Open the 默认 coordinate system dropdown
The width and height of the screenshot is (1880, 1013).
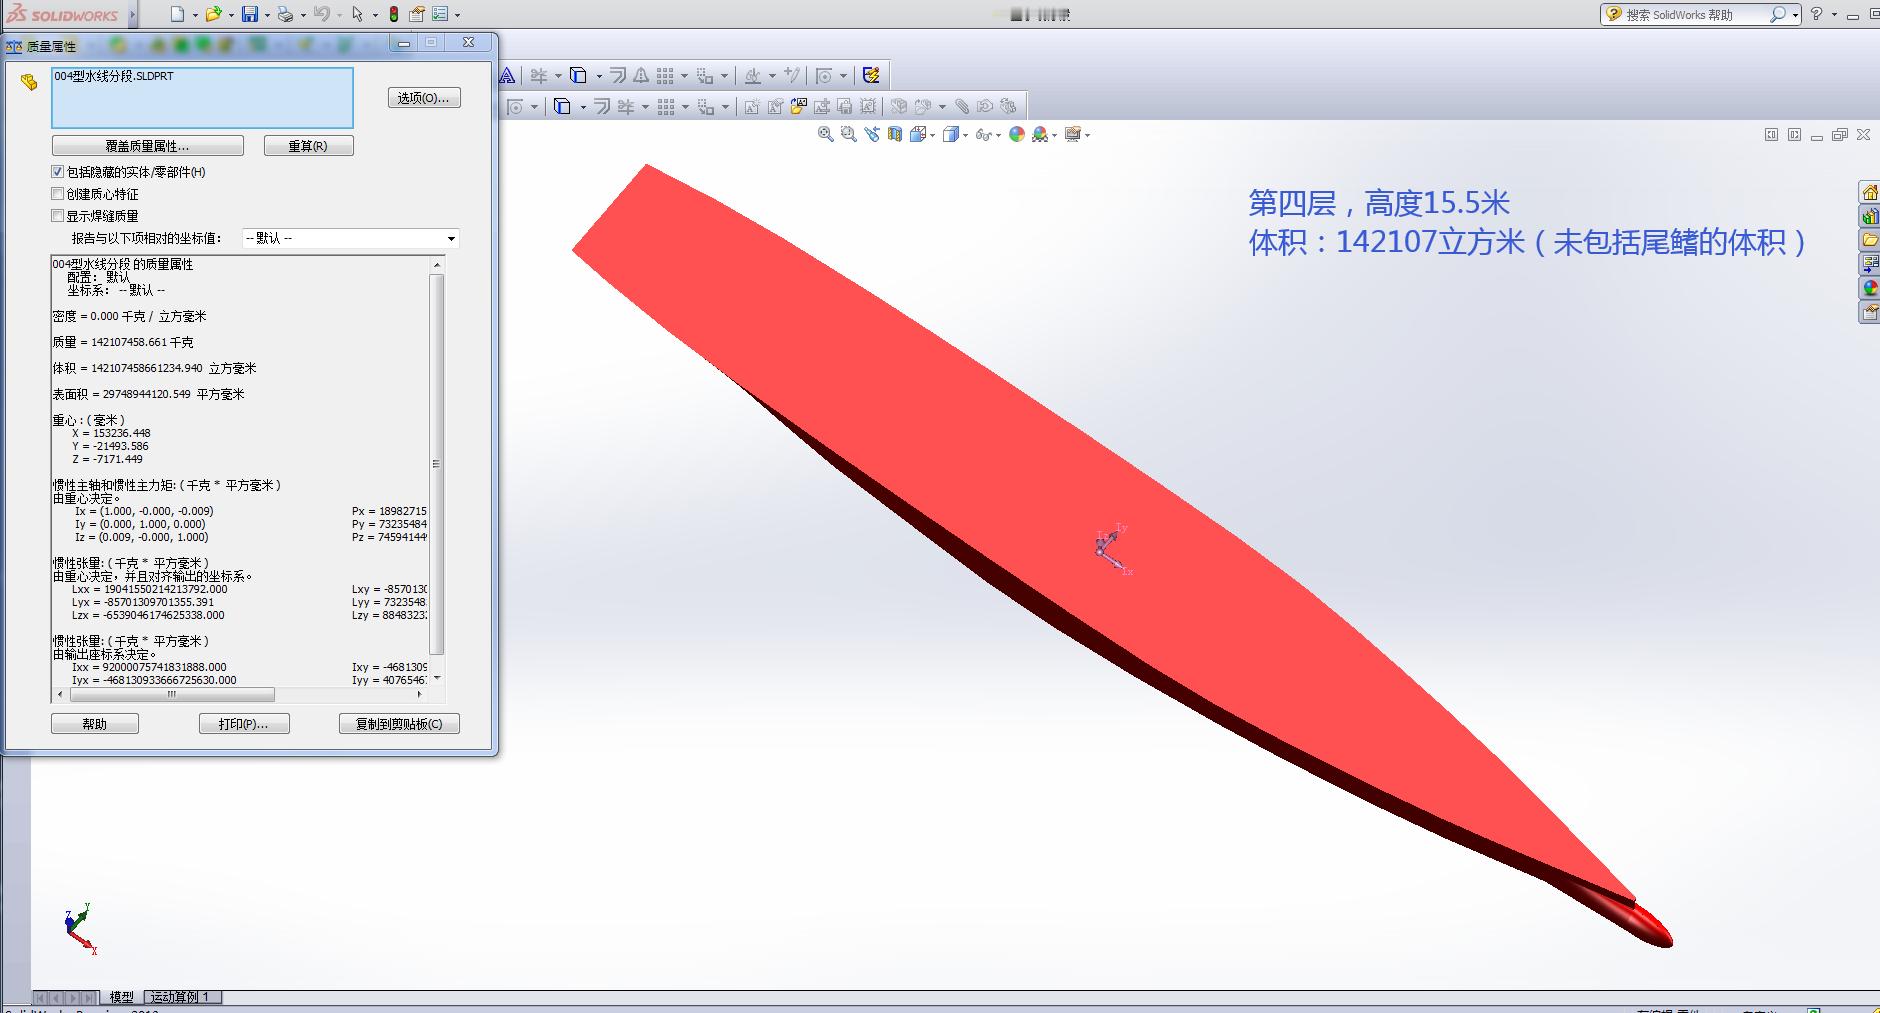click(x=351, y=238)
